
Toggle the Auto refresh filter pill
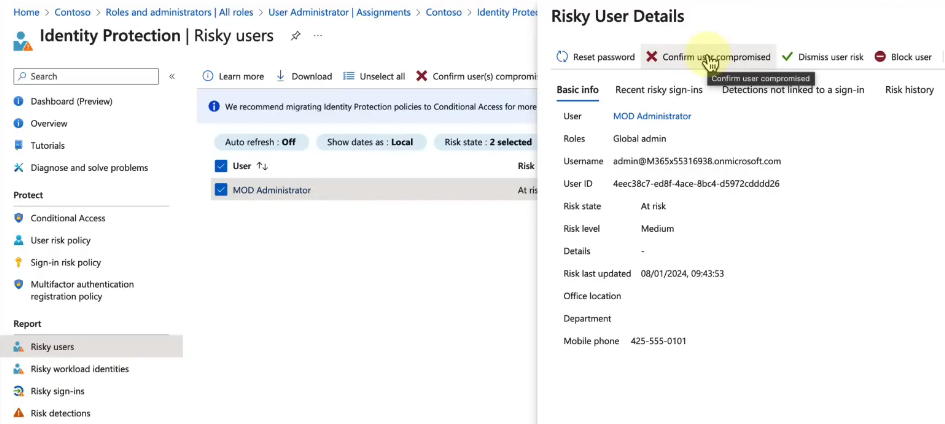tap(261, 142)
